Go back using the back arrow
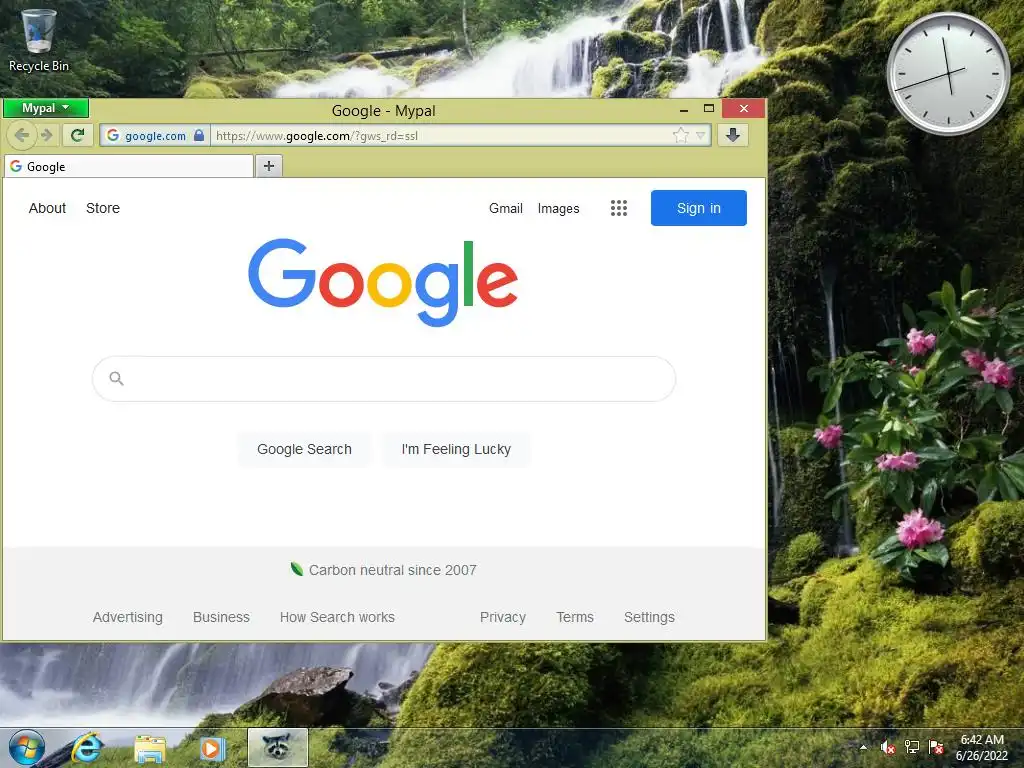The image size is (1024, 768). (x=22, y=135)
